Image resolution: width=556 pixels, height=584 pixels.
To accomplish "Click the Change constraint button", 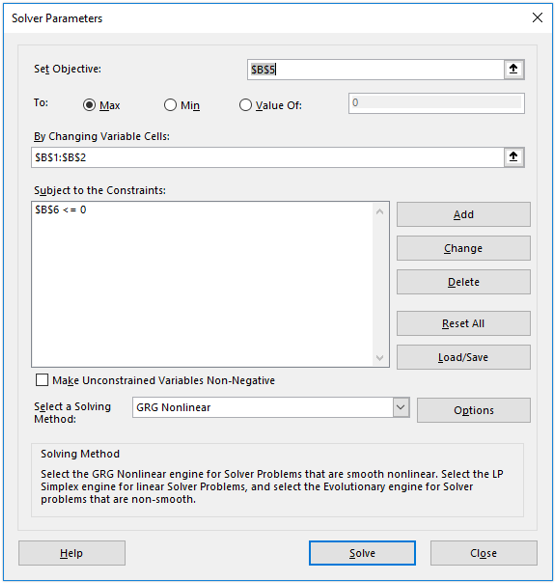I will click(x=464, y=248).
